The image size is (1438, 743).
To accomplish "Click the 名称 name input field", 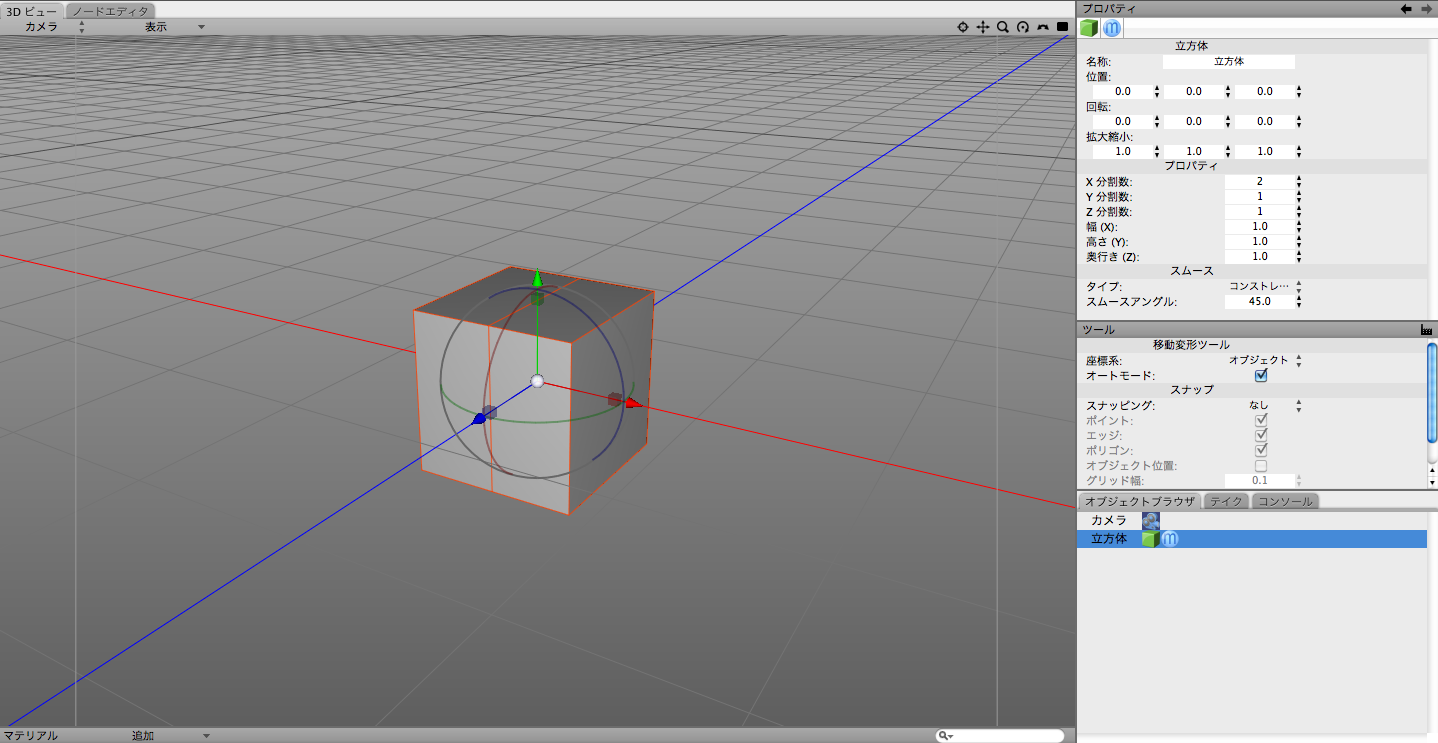I will (1228, 61).
